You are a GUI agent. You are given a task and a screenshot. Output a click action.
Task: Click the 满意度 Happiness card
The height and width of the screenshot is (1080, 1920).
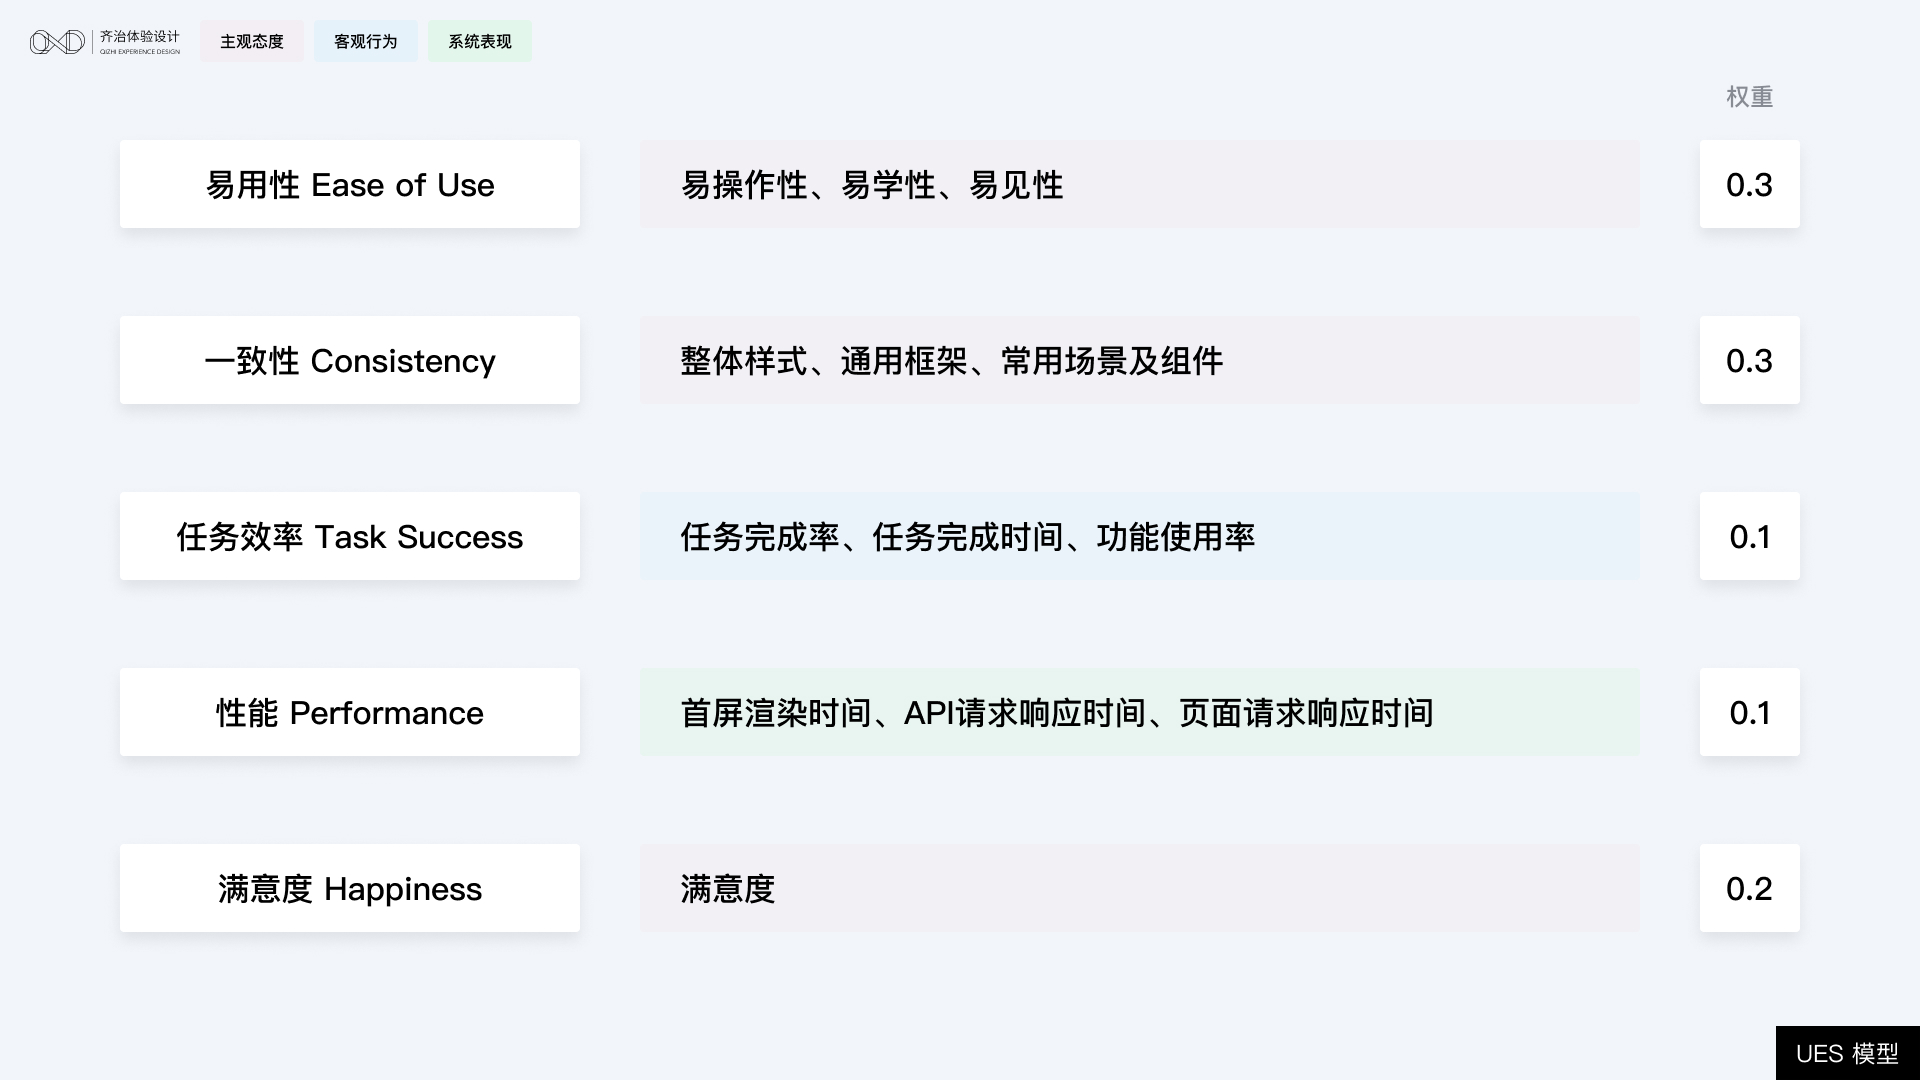click(x=350, y=889)
